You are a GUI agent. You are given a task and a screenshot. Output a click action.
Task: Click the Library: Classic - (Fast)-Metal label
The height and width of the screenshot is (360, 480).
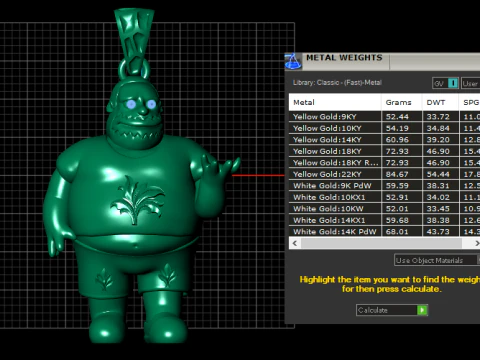[x=337, y=82]
